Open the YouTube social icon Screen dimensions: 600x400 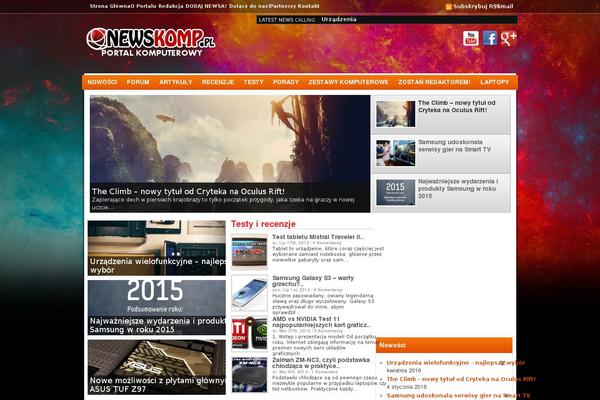pyautogui.click(x=471, y=39)
